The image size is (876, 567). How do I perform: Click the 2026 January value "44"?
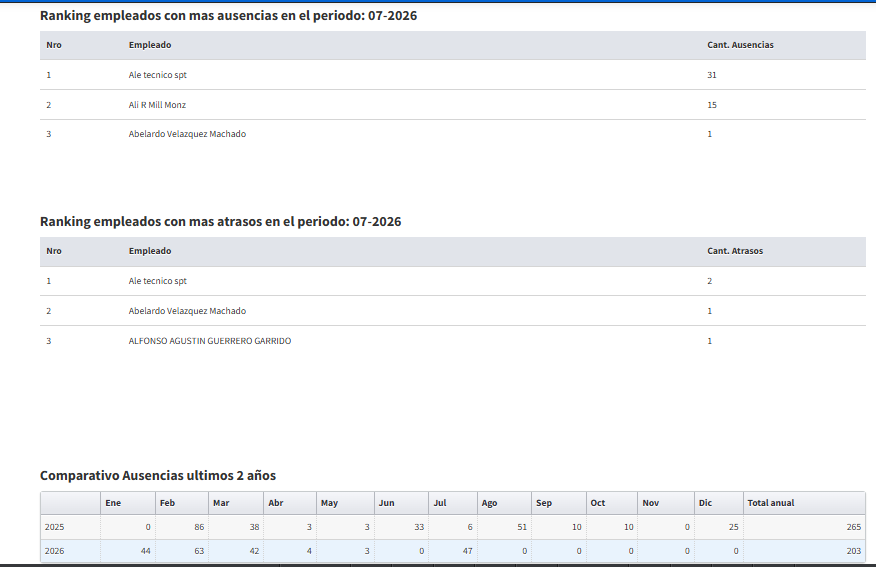tap(145, 551)
